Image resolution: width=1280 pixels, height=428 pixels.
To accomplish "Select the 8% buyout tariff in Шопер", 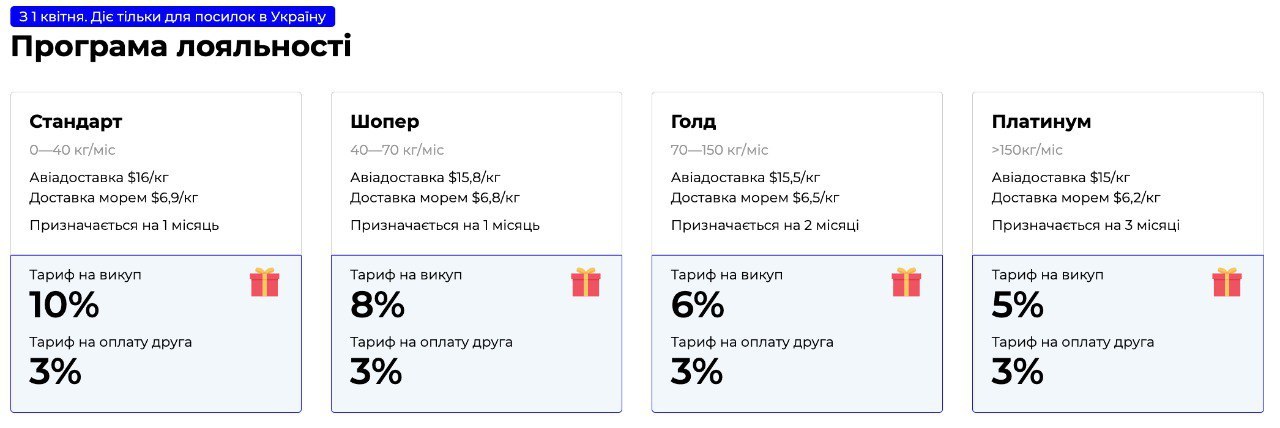I will pyautogui.click(x=378, y=304).
